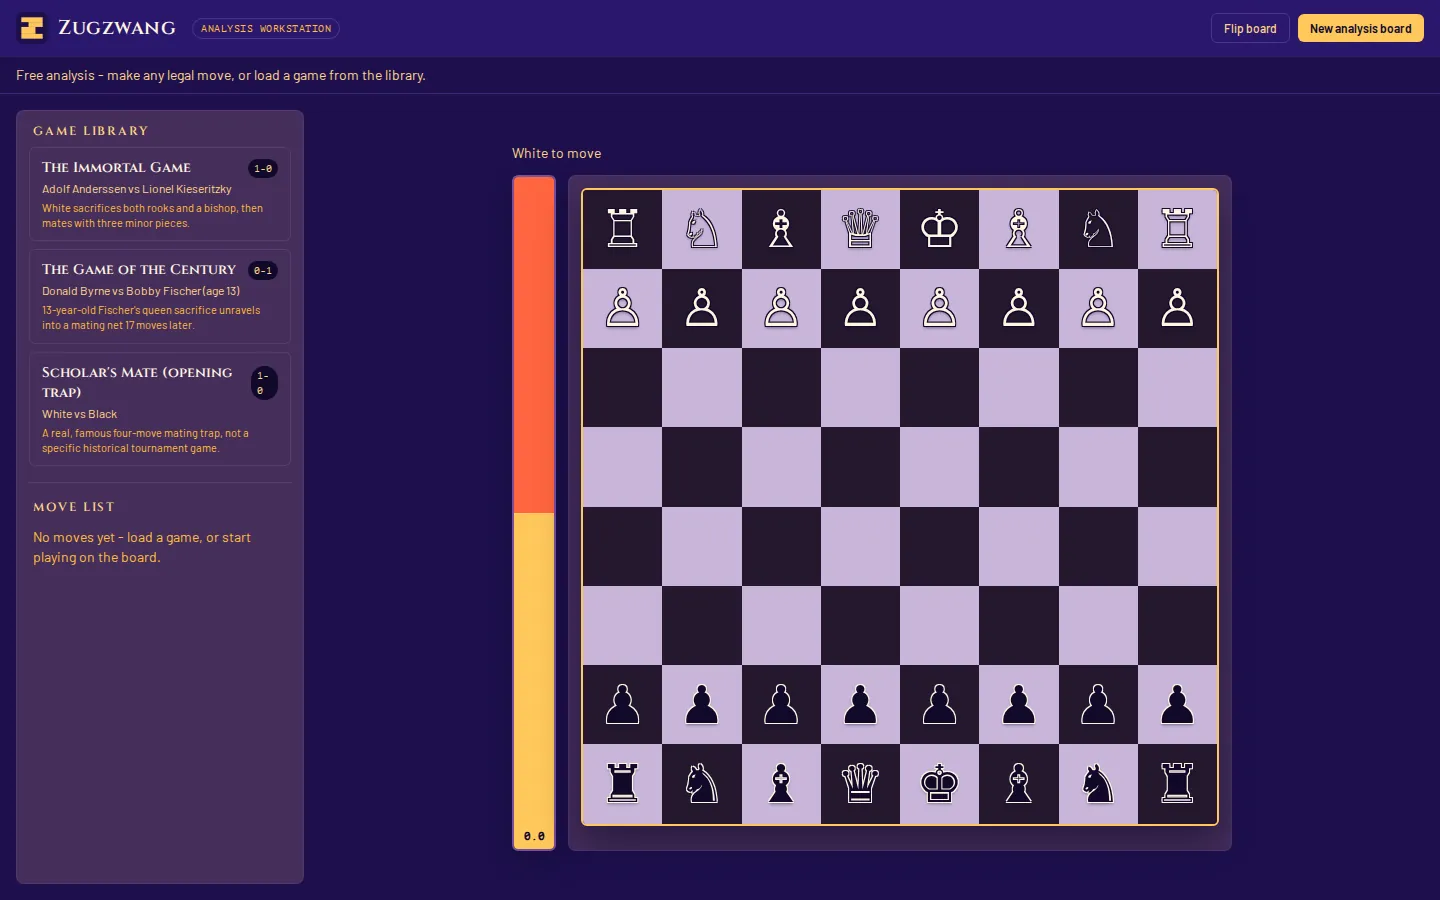Select the white queen on the top row
The width and height of the screenshot is (1440, 900).
coord(860,229)
